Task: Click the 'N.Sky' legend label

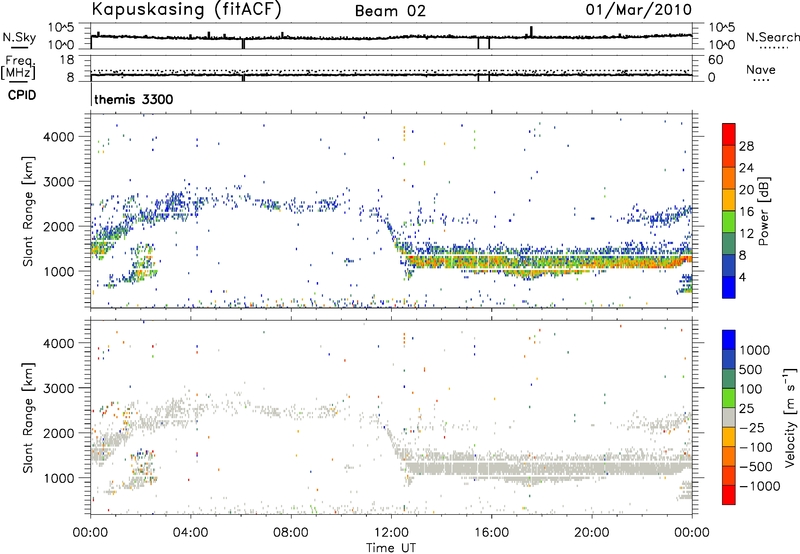Action: pos(19,37)
